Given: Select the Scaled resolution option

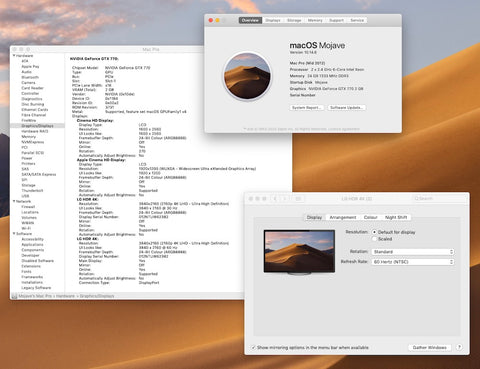Looking at the screenshot, I should pyautogui.click(x=375, y=239).
